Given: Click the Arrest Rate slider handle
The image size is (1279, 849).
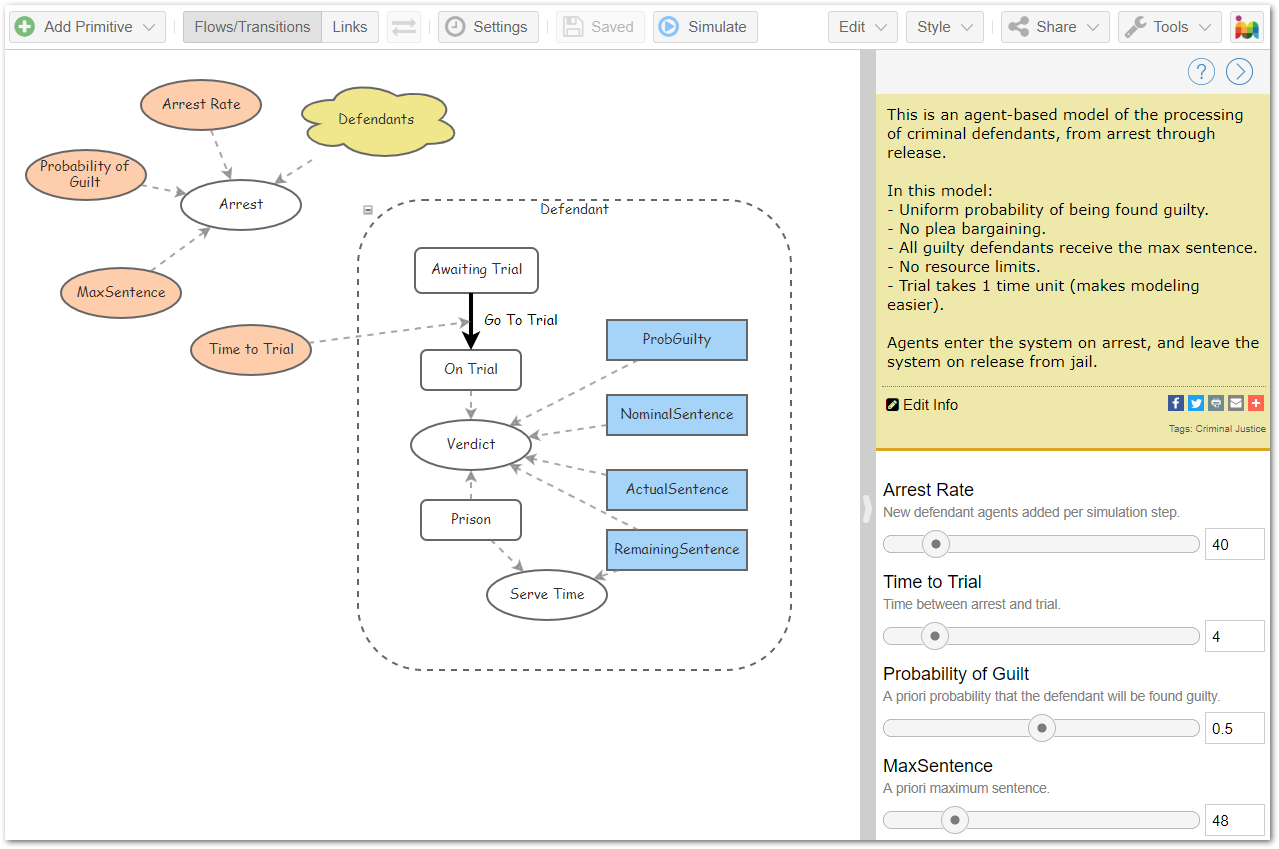Looking at the screenshot, I should pyautogui.click(x=936, y=544).
